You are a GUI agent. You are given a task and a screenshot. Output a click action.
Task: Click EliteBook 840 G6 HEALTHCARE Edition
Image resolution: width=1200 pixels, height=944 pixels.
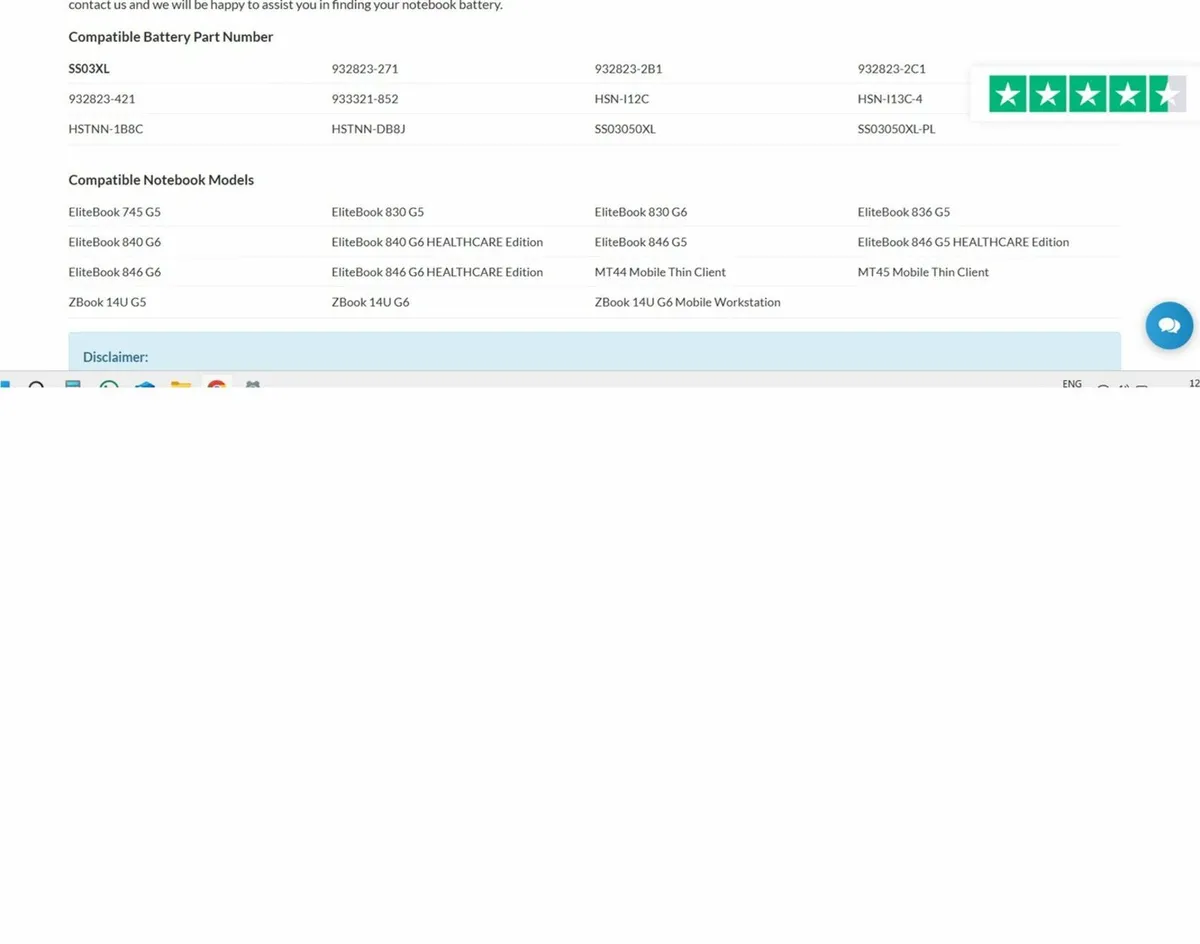pos(437,242)
